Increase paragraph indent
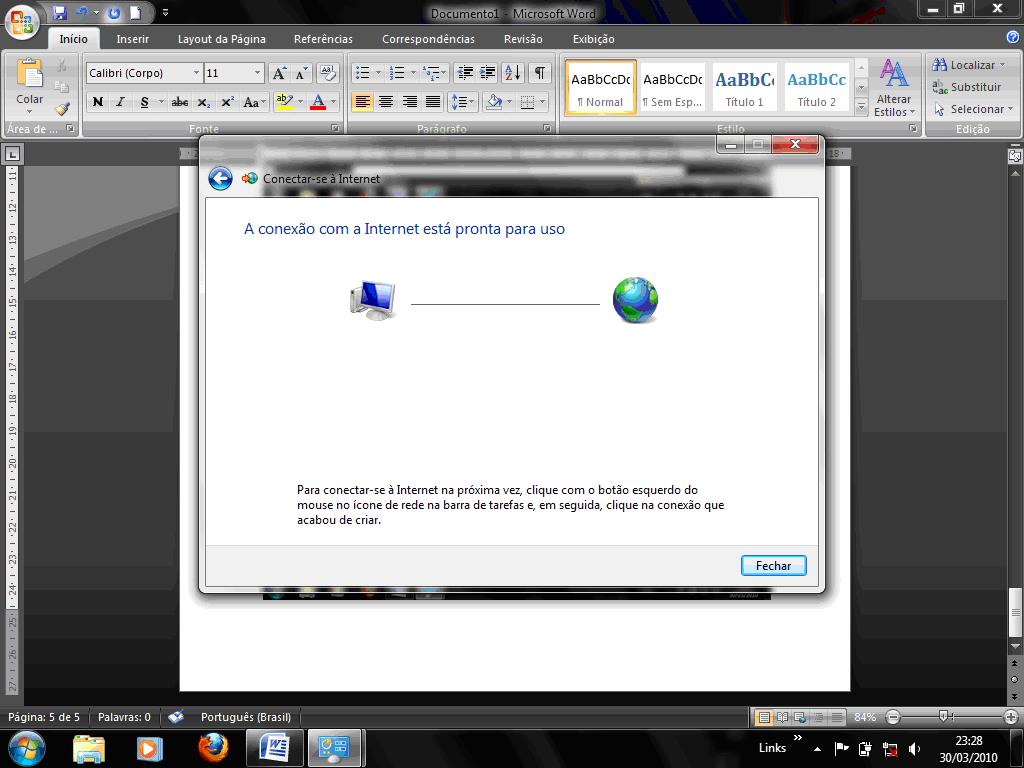This screenshot has width=1024, height=768. (x=488, y=73)
